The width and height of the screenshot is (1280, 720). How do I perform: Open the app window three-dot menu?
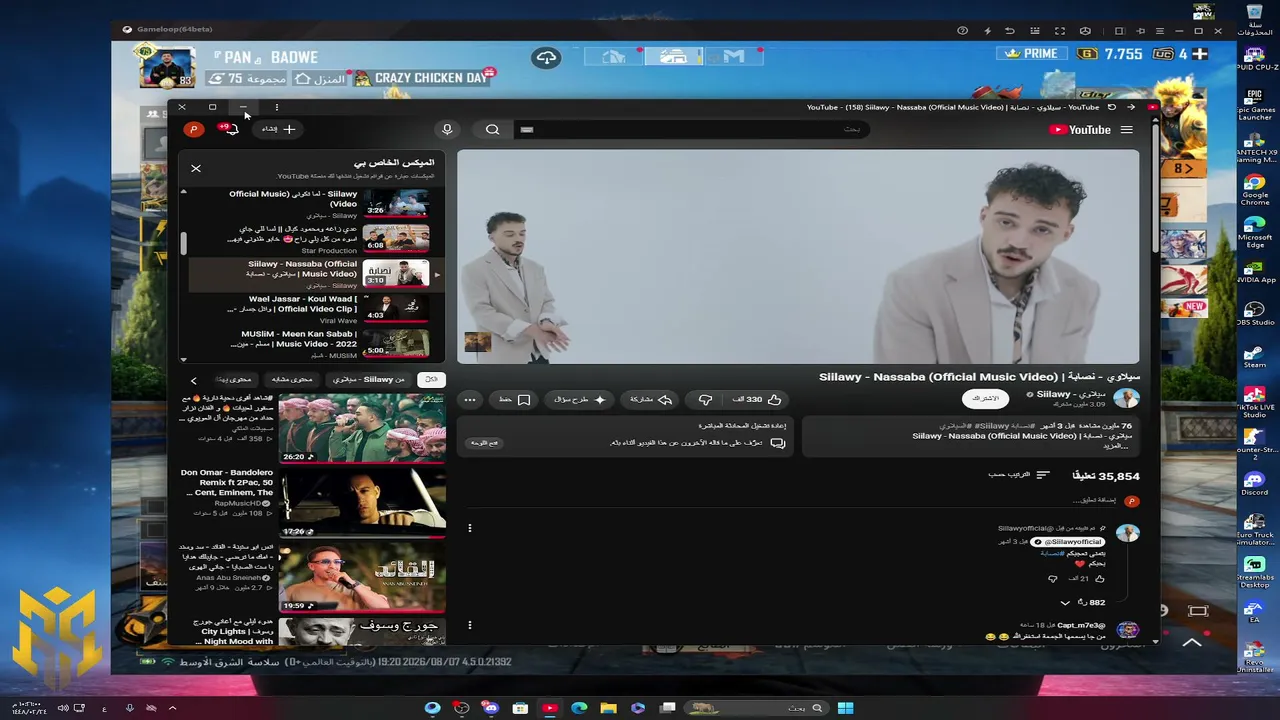tap(276, 107)
